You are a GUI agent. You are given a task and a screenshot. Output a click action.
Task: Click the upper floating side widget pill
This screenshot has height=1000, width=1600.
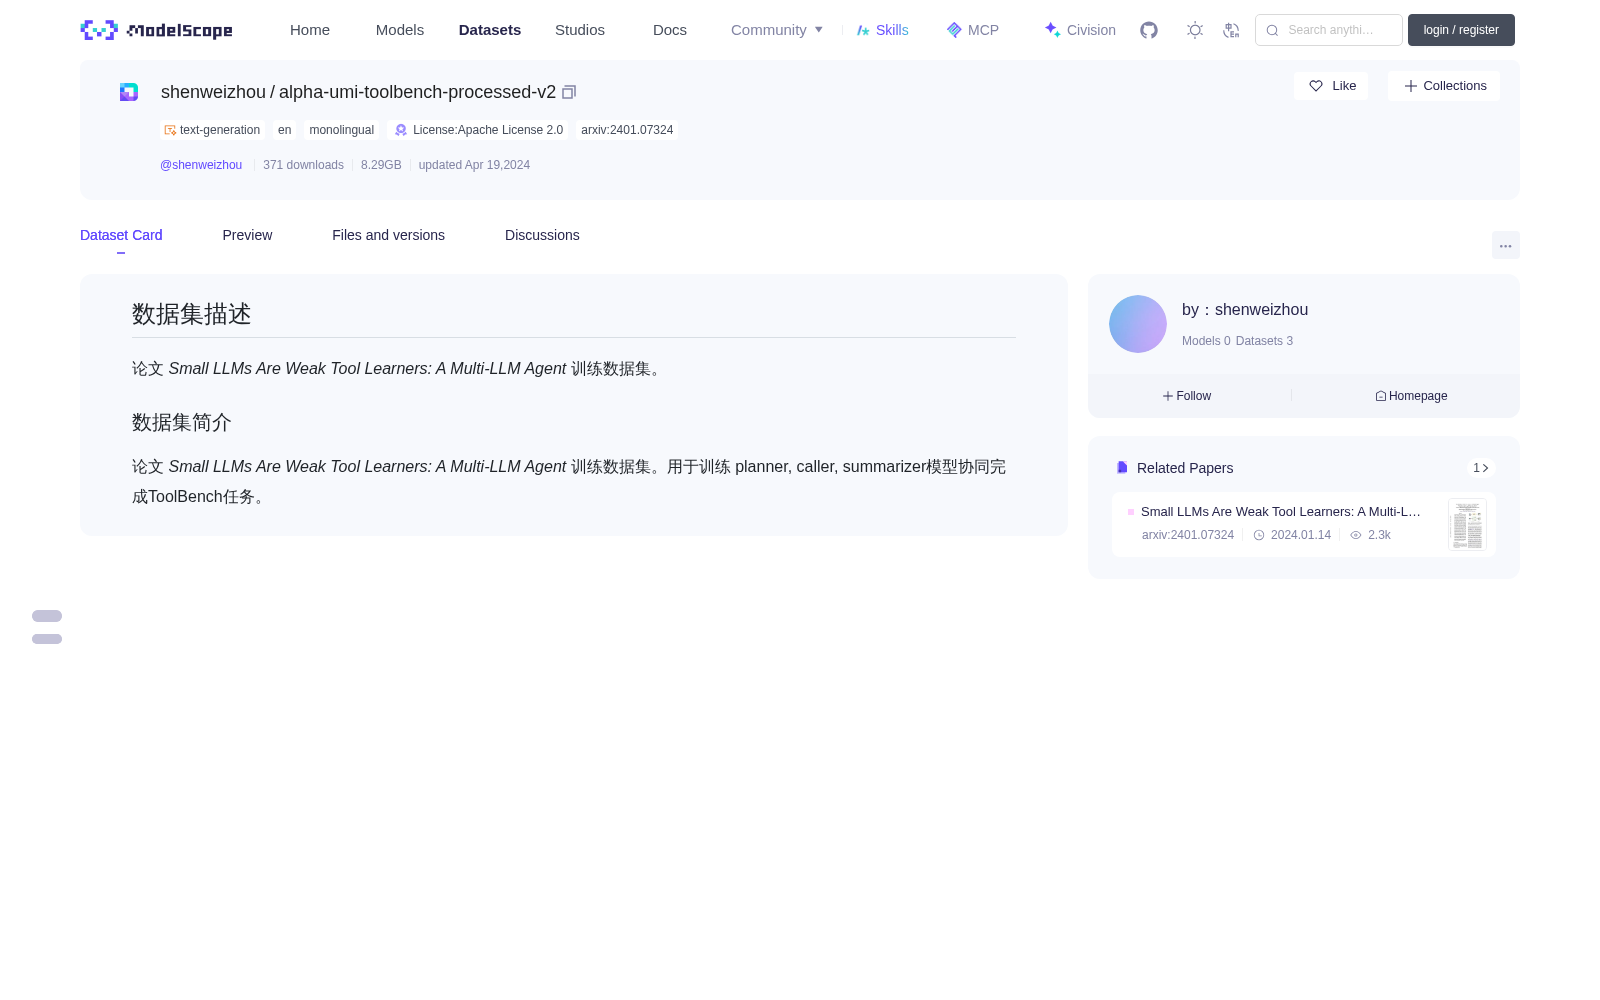pos(47,616)
